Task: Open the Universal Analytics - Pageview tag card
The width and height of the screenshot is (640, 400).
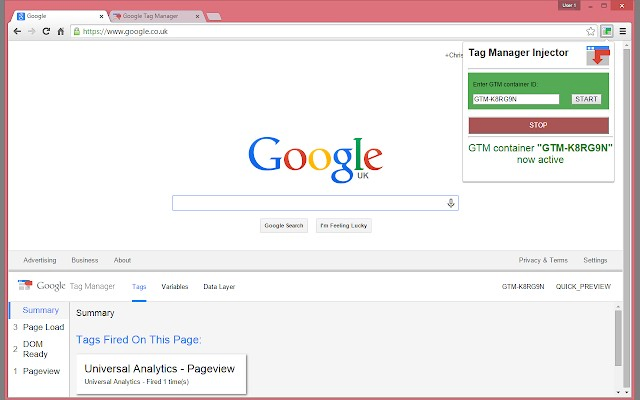Action: pyautogui.click(x=162, y=374)
